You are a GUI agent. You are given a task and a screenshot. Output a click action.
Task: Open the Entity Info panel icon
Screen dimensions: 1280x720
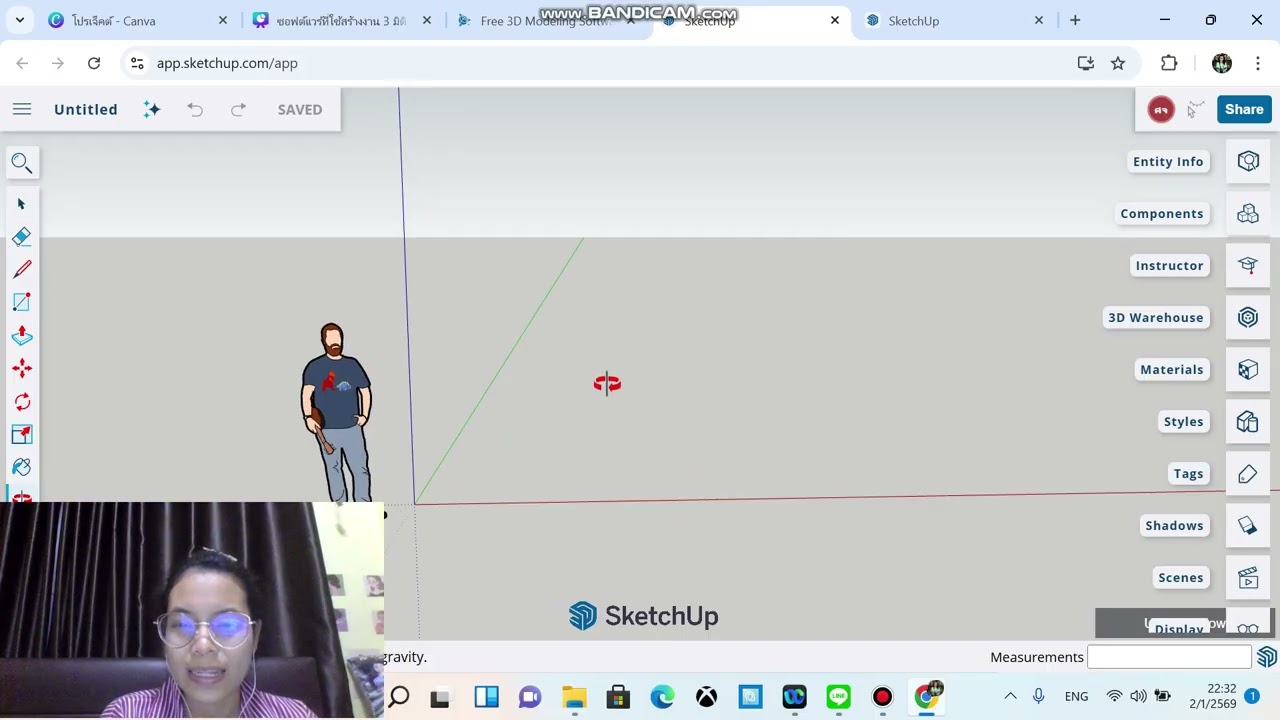point(1248,161)
